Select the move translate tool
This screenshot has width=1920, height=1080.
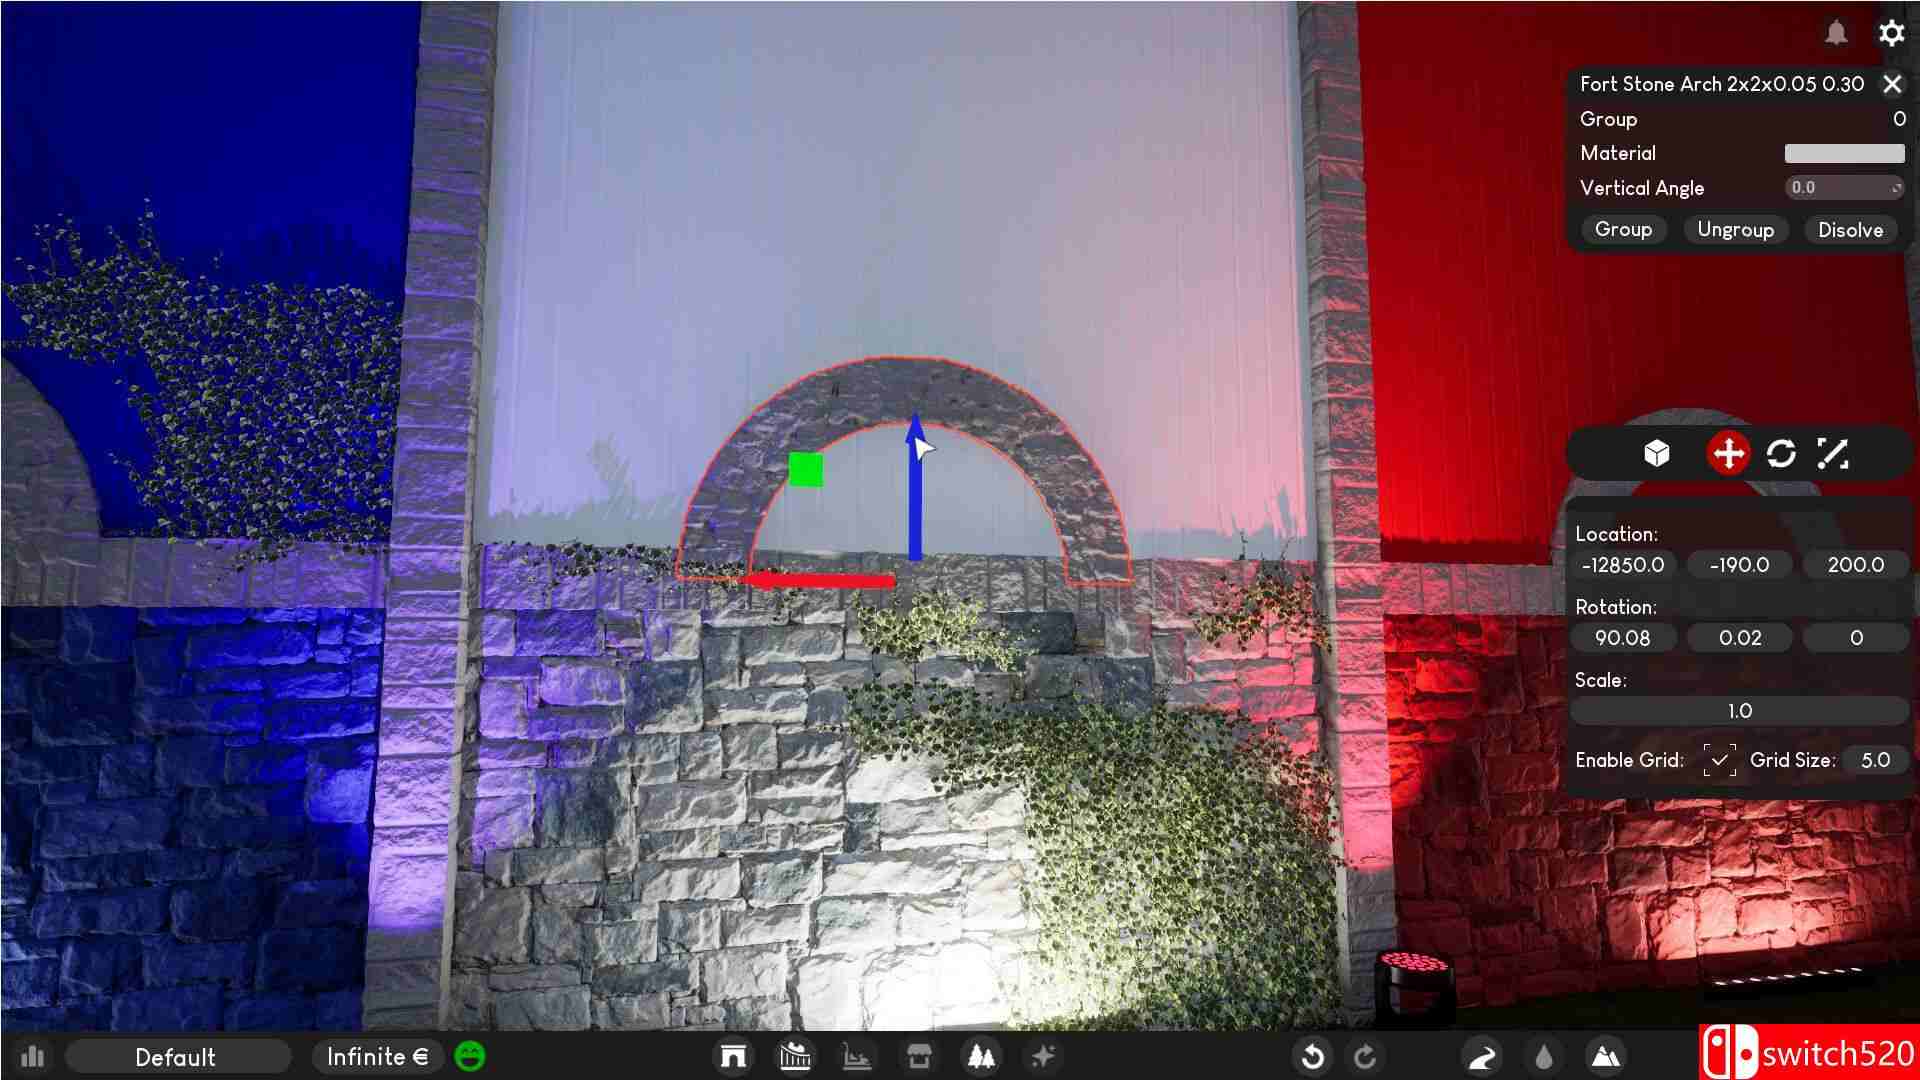pos(1728,454)
